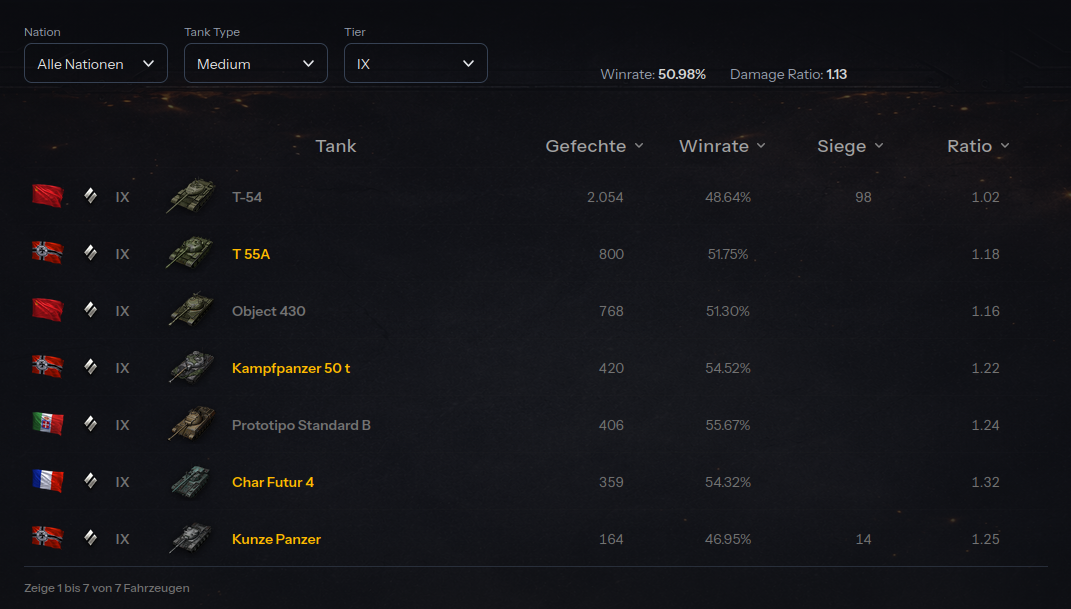Open the Nation dropdown showing Alle Nationen
Viewport: 1071px width, 609px height.
pyautogui.click(x=96, y=63)
